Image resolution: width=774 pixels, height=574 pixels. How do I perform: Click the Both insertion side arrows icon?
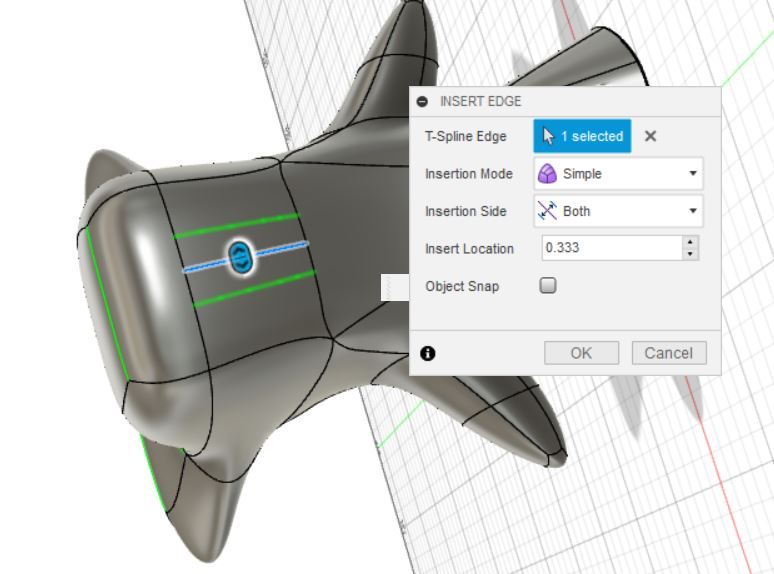pyautogui.click(x=547, y=211)
